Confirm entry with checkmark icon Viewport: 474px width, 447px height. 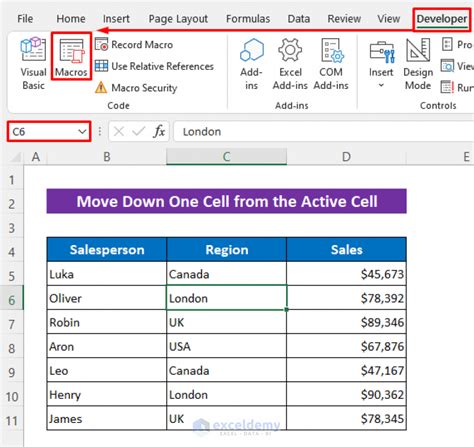click(x=138, y=132)
